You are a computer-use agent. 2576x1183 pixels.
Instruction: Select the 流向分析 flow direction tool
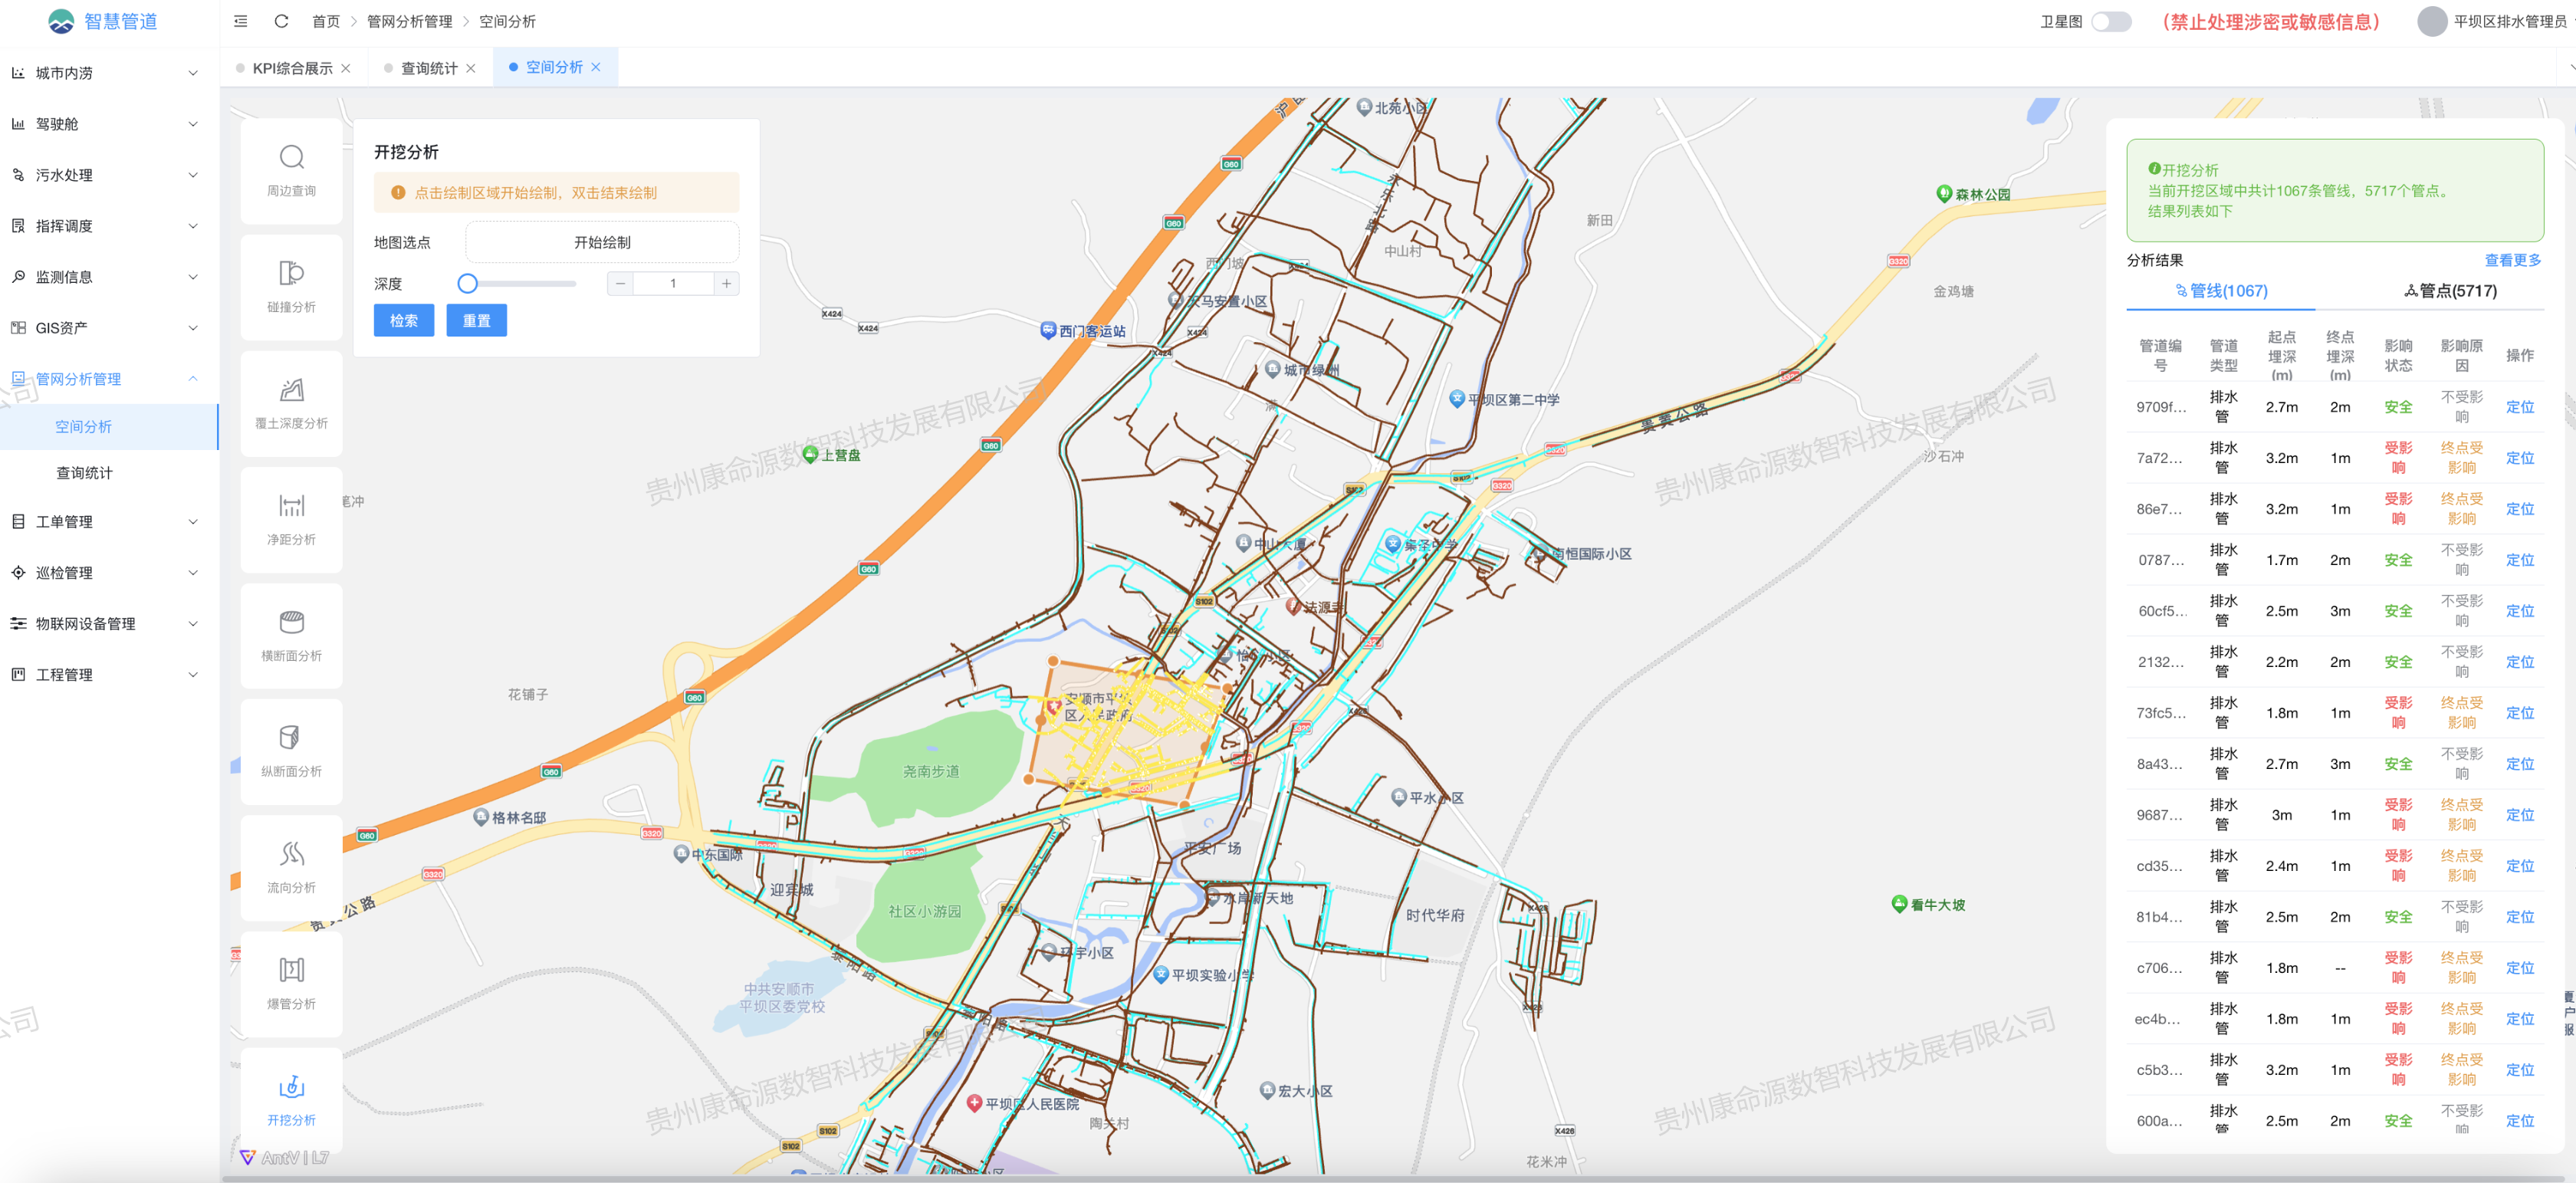click(x=291, y=866)
